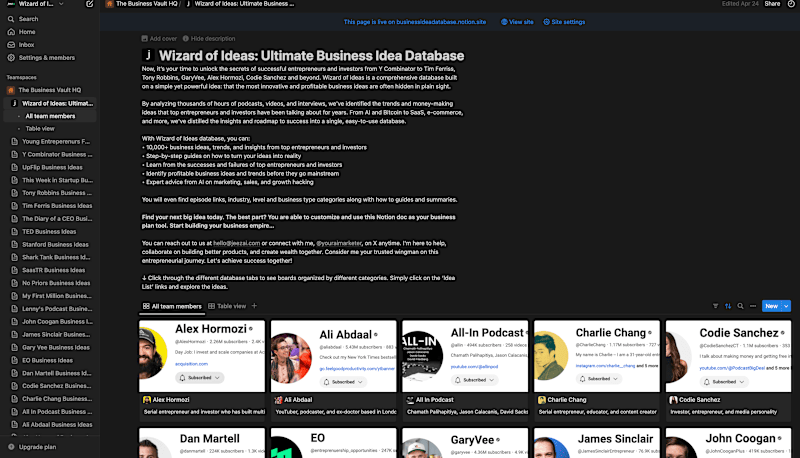
Task: Open All team members sidebar view
Action: [x=49, y=116]
